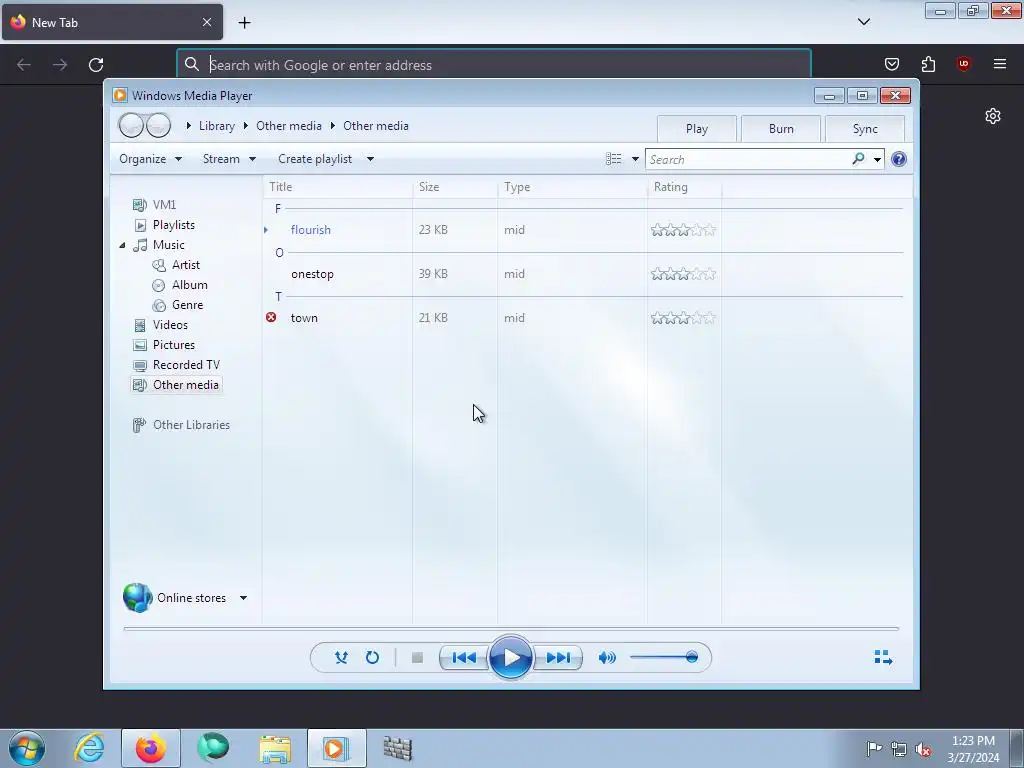
Task: Click Create playlist button
Action: pyautogui.click(x=315, y=159)
